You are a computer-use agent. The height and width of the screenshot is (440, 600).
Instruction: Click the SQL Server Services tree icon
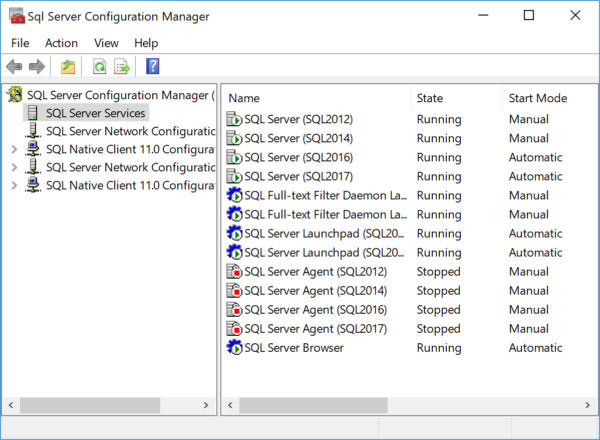(x=33, y=113)
